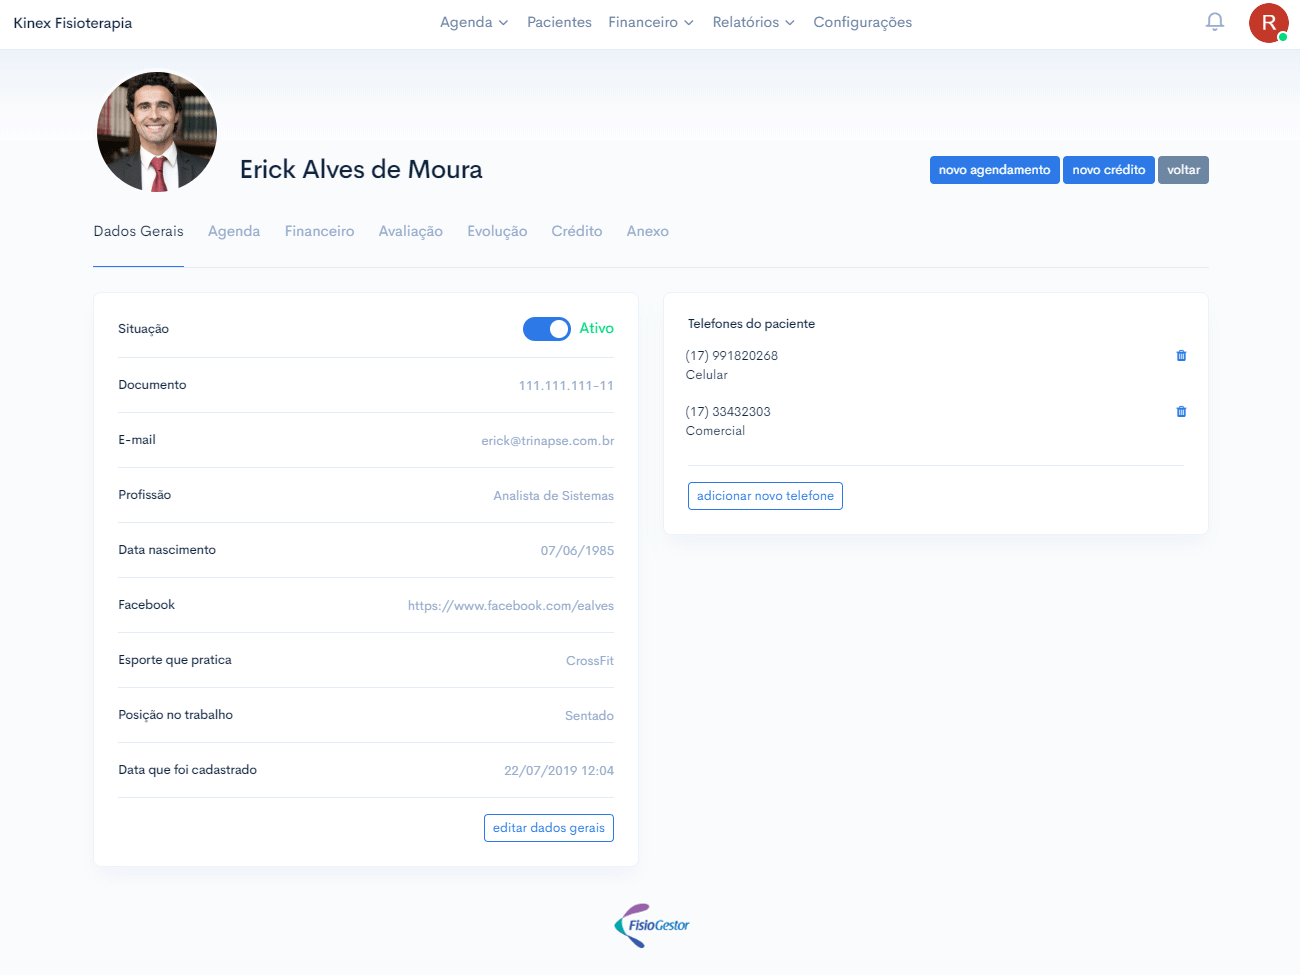Delete the Comercial phone (17) 33432303
Screen dimensions: 1300x975
tap(1181, 412)
